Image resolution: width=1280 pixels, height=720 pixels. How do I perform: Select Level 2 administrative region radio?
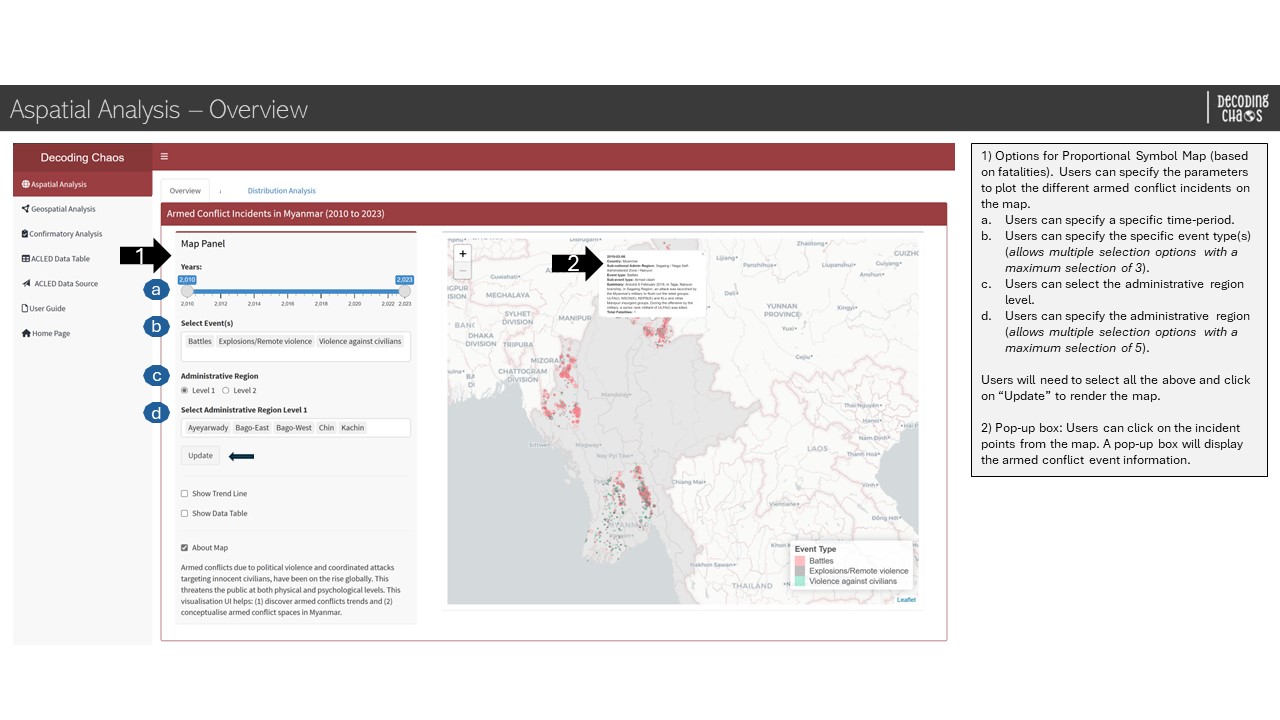click(226, 391)
